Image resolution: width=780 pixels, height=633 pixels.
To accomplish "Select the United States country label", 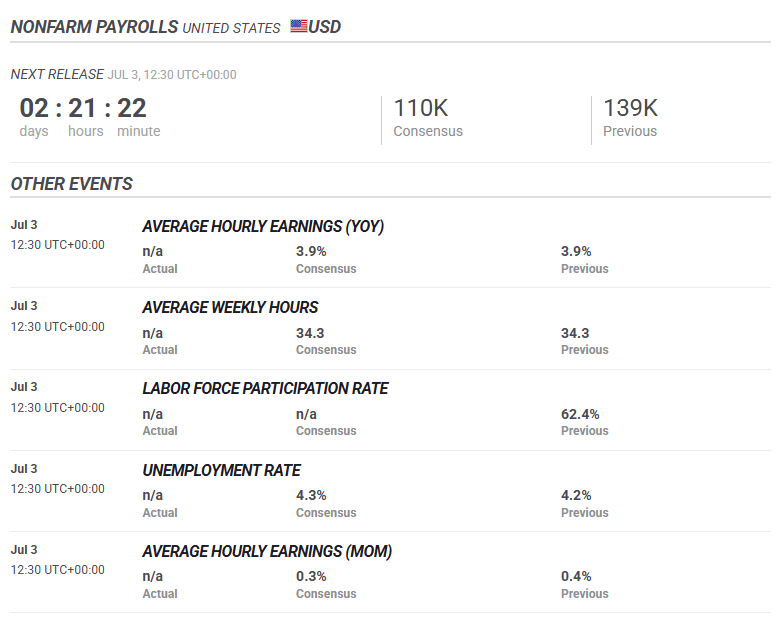I will pos(231,28).
